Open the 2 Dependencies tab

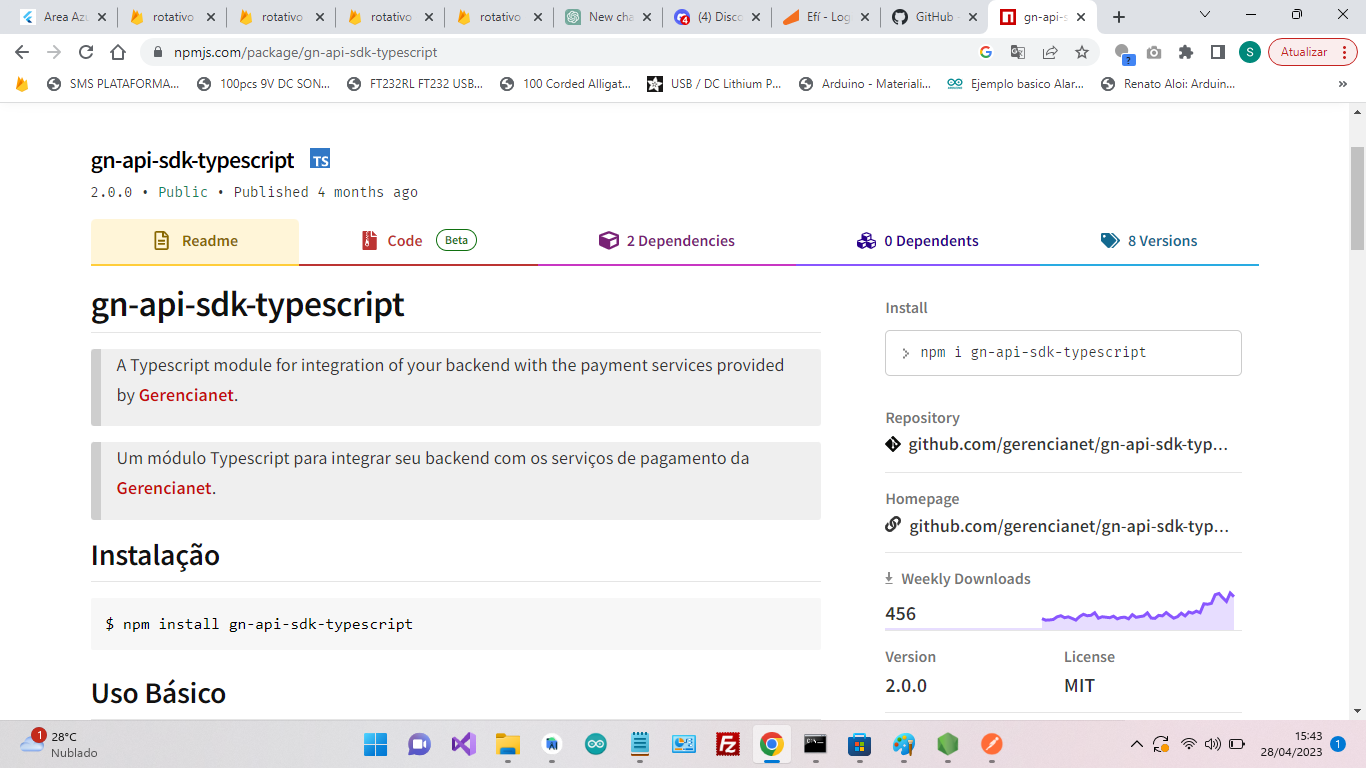pyautogui.click(x=666, y=241)
